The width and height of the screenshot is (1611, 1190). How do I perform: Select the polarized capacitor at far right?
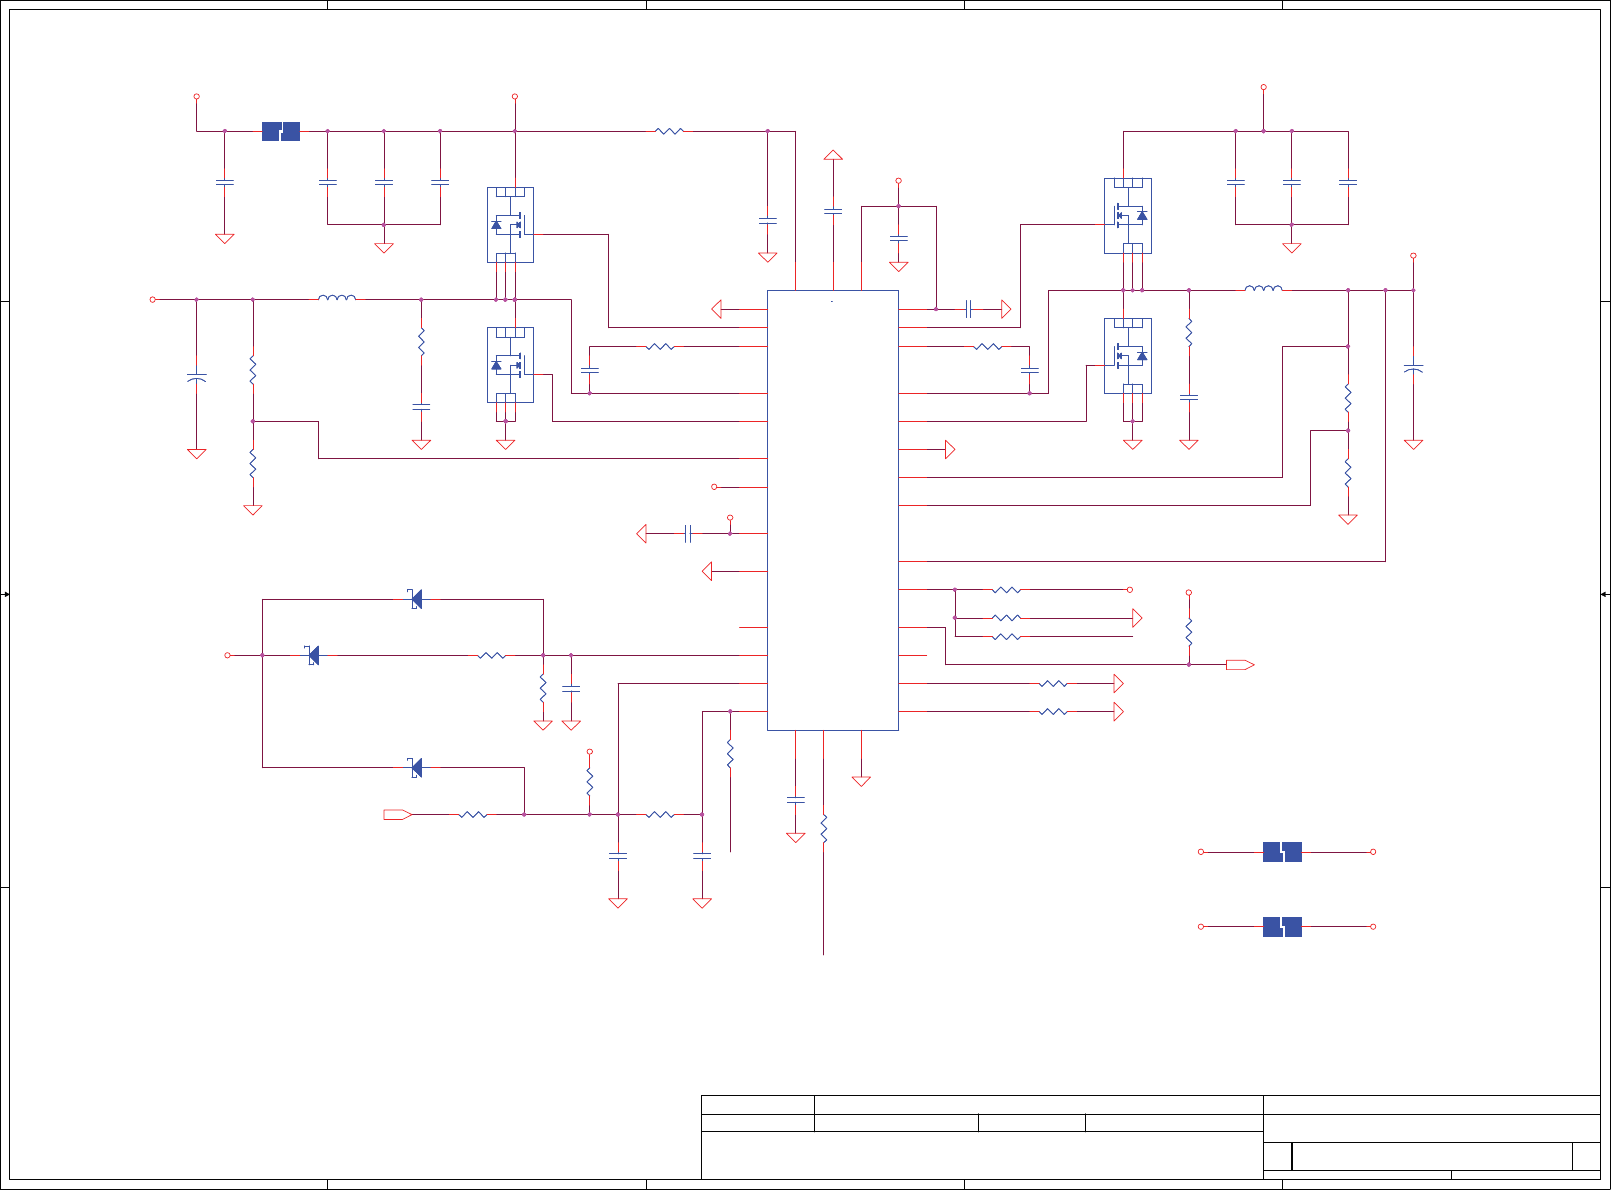coord(1413,369)
